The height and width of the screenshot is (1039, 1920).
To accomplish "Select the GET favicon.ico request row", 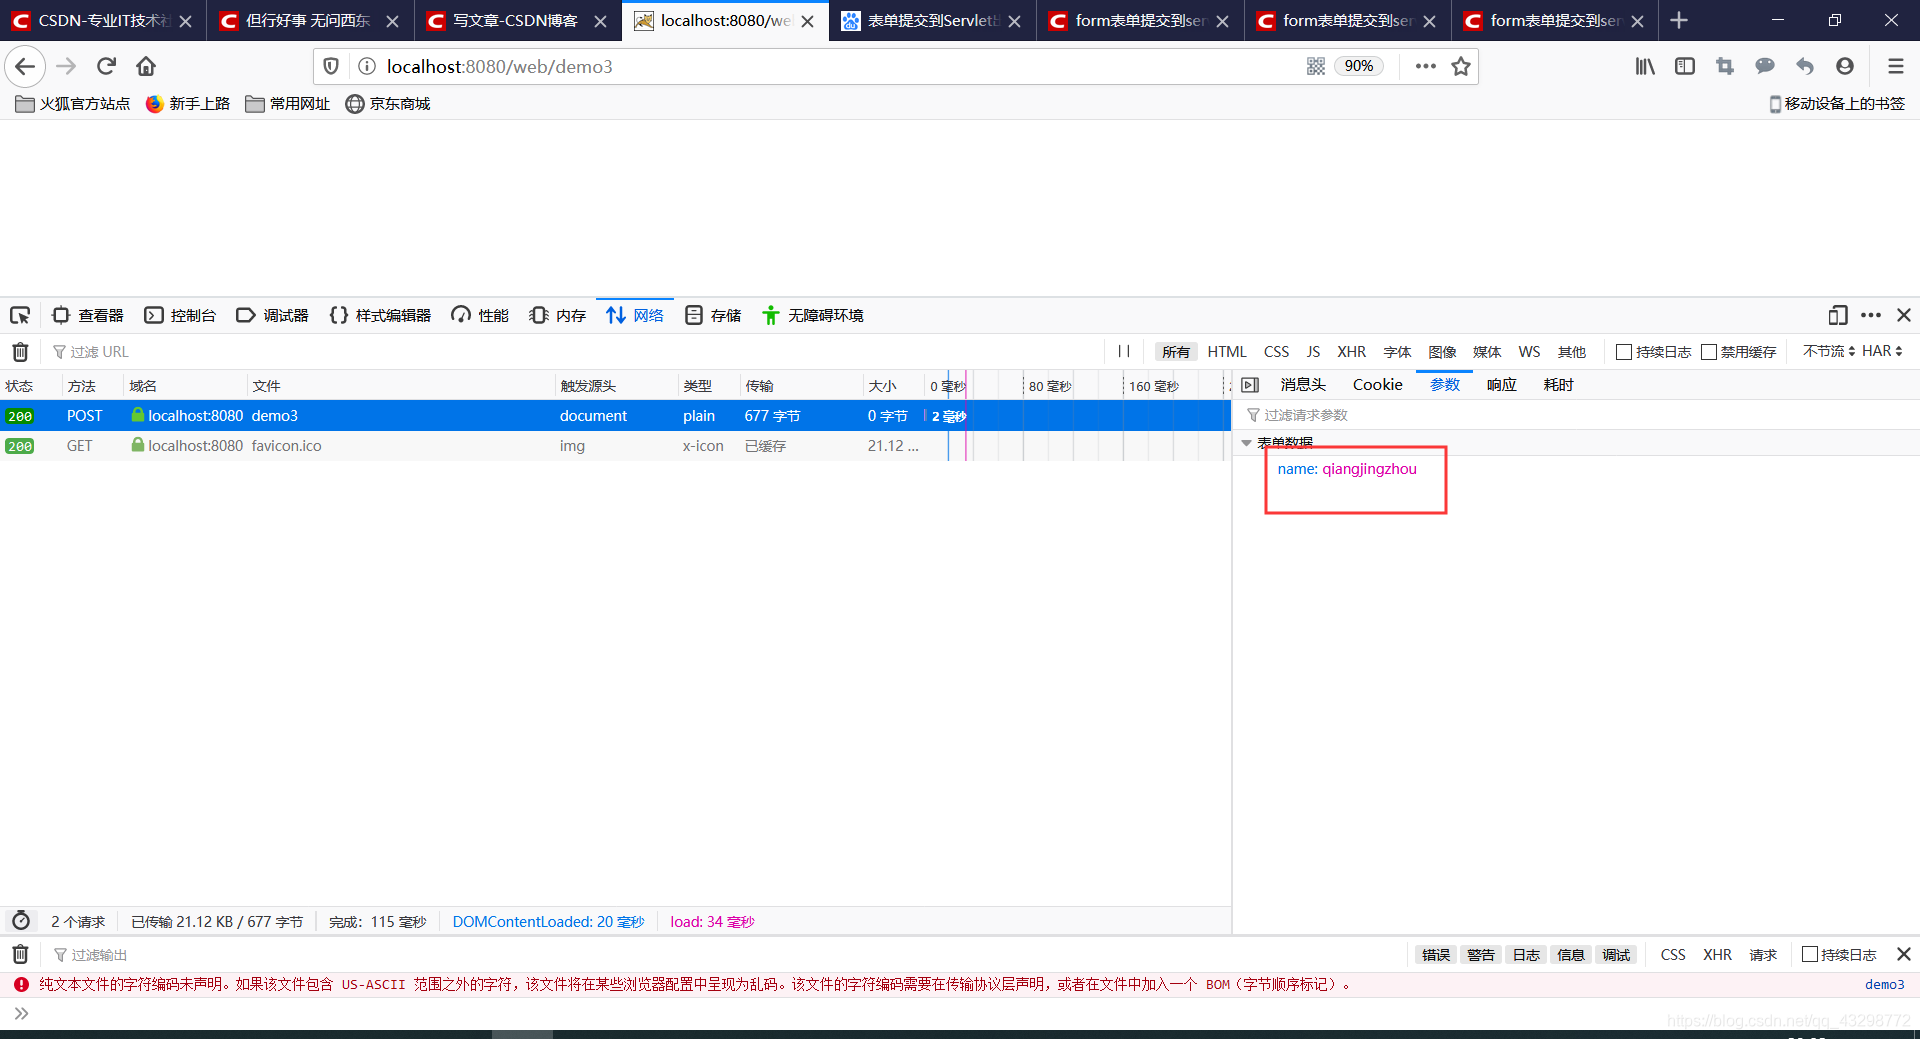I will (615, 446).
